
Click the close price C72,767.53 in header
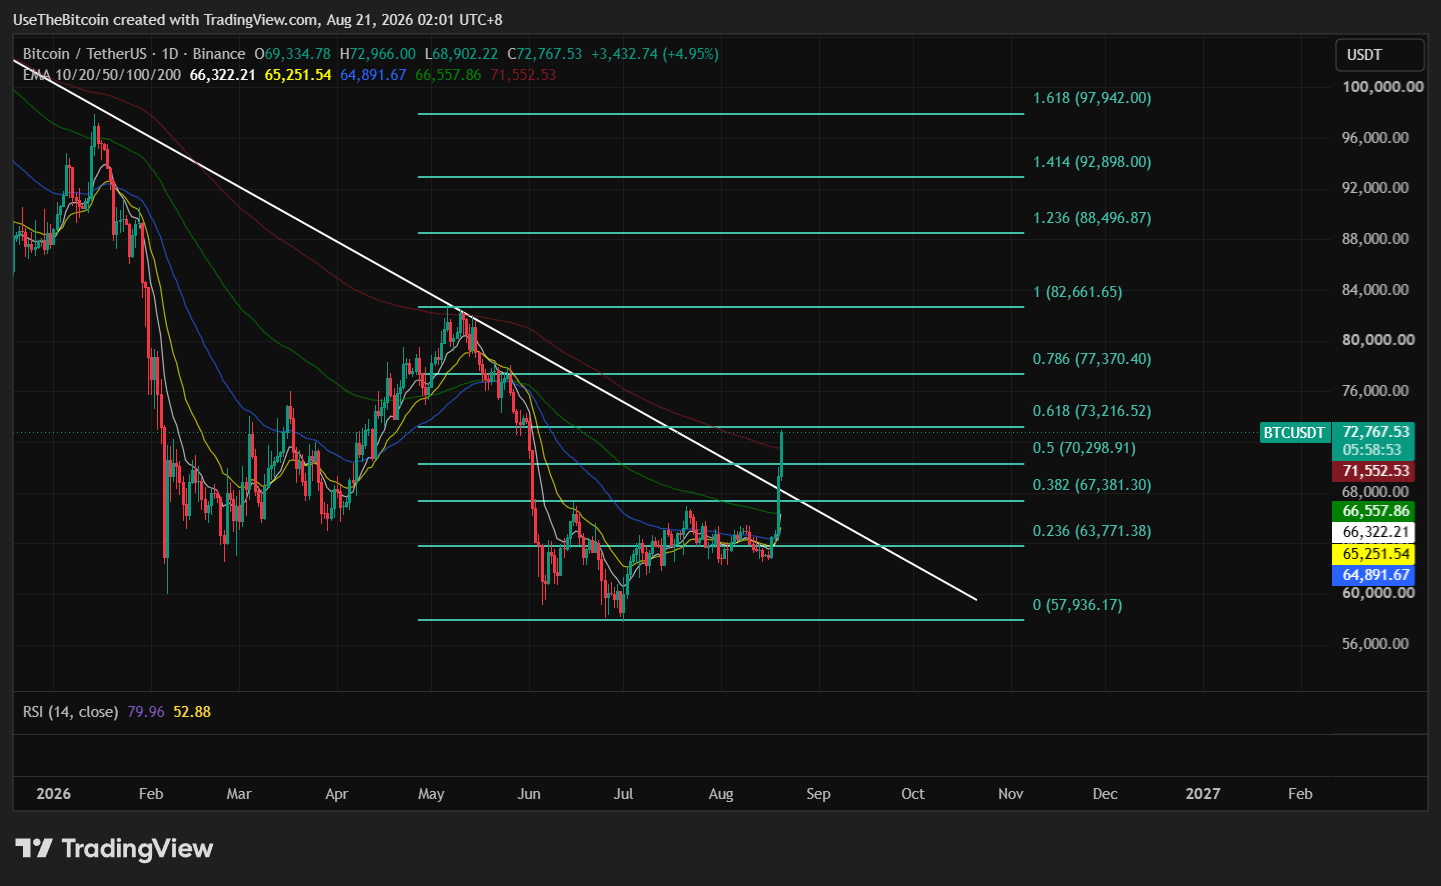click(x=544, y=54)
